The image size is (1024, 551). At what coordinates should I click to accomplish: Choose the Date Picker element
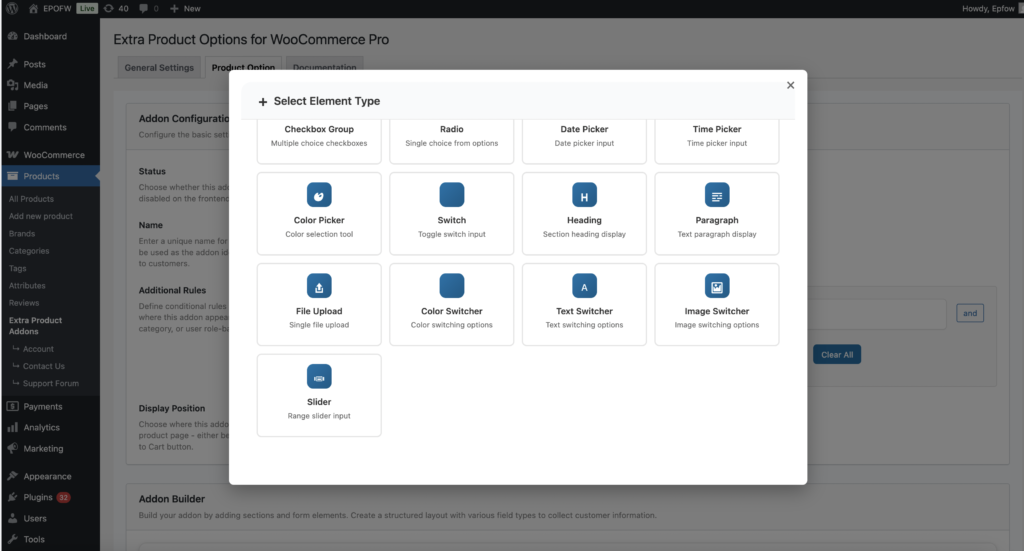coord(584,136)
